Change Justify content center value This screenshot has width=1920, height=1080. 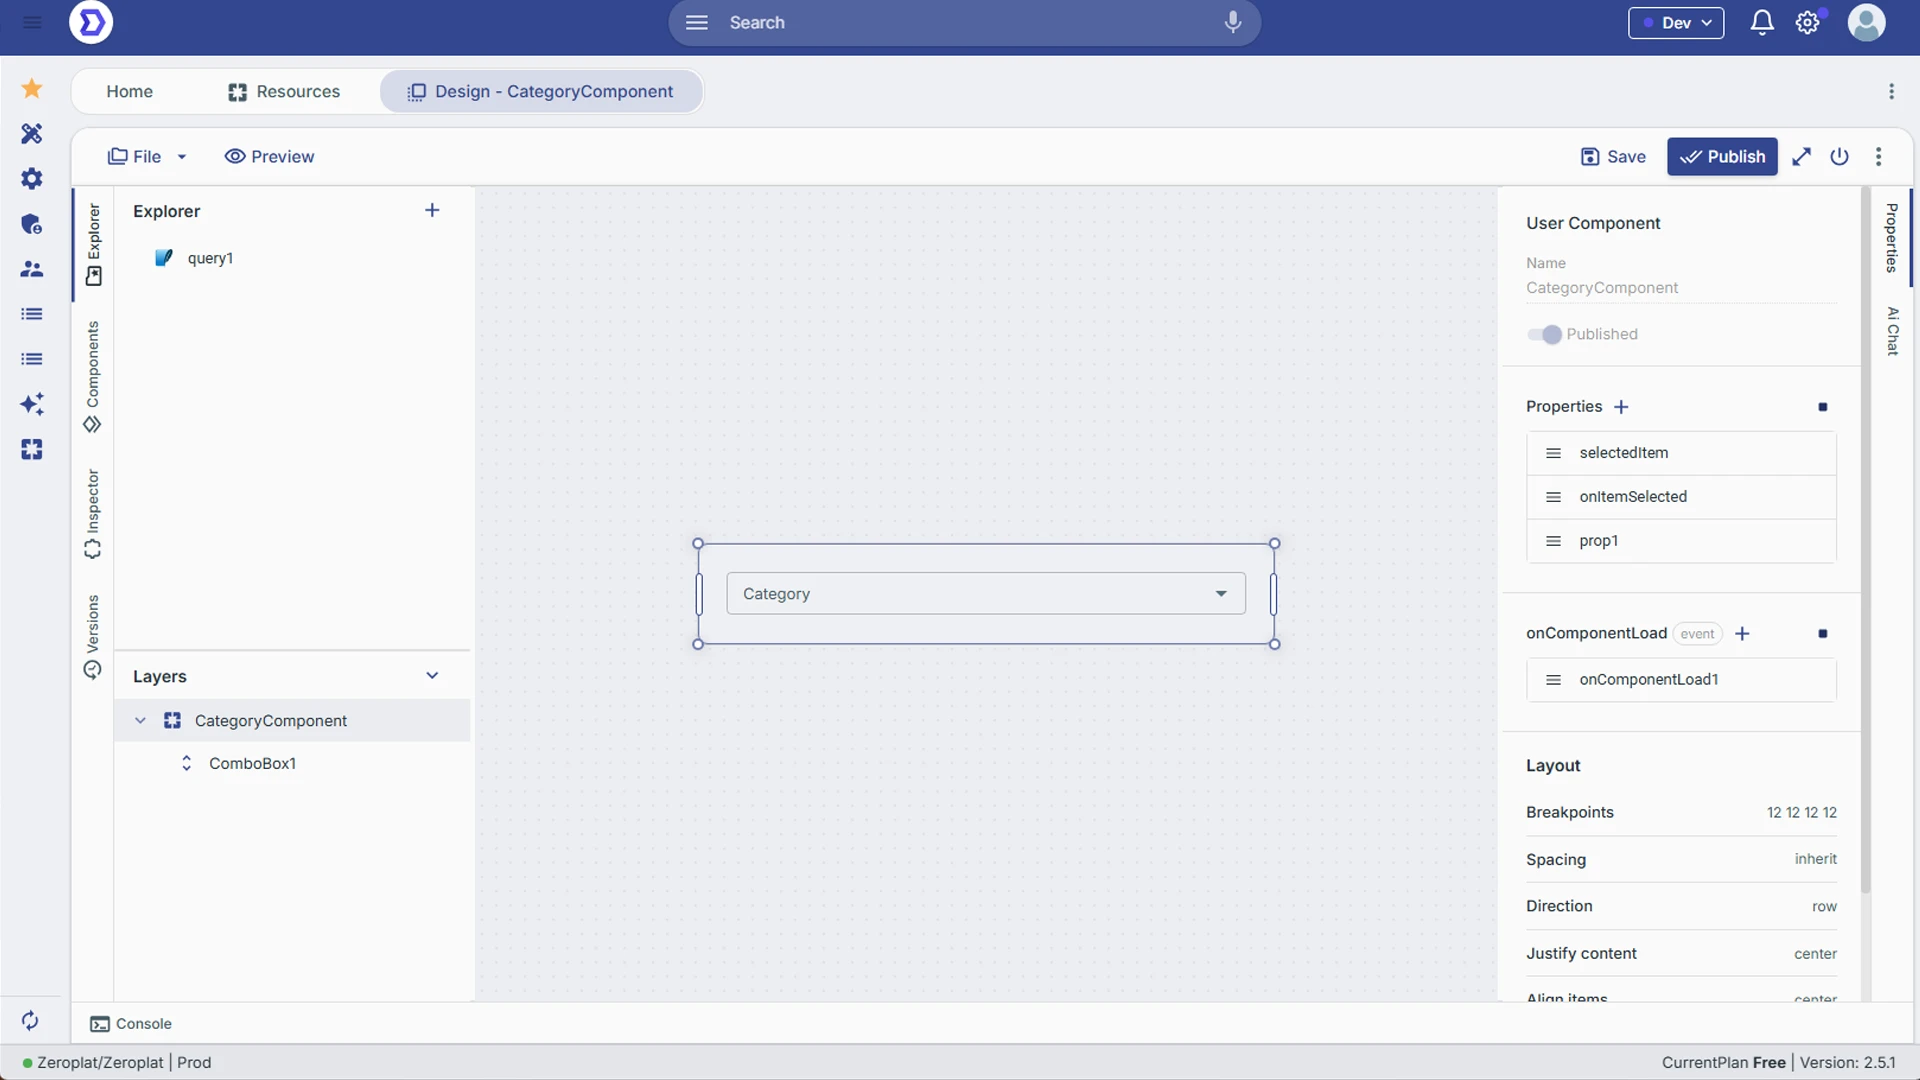(x=1815, y=954)
